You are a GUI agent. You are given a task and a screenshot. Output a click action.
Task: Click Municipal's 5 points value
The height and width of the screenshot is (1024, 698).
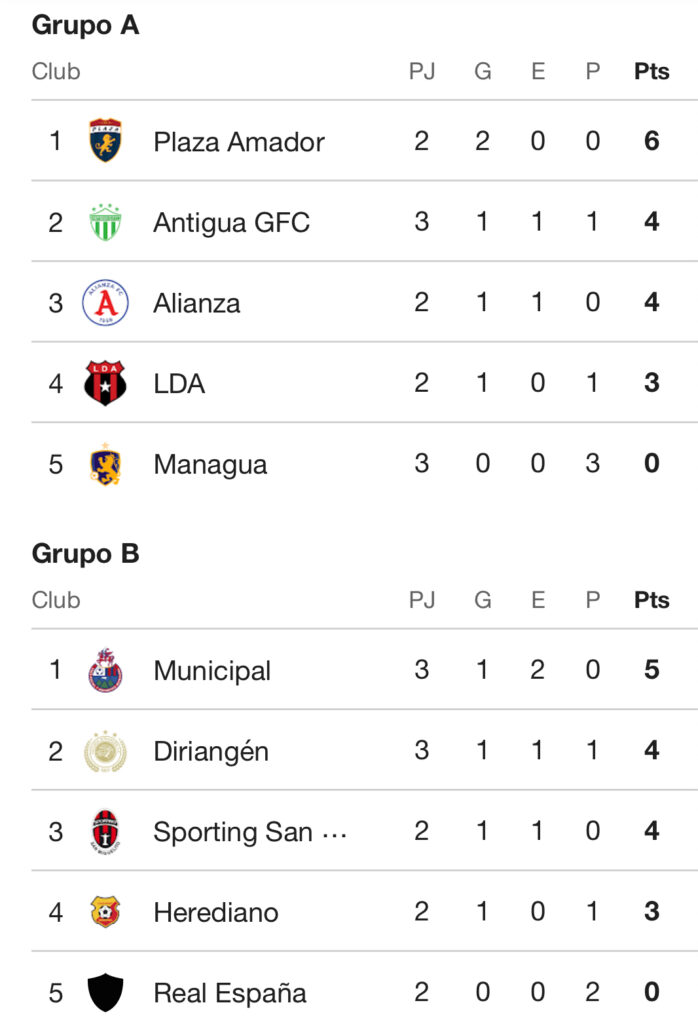click(652, 670)
